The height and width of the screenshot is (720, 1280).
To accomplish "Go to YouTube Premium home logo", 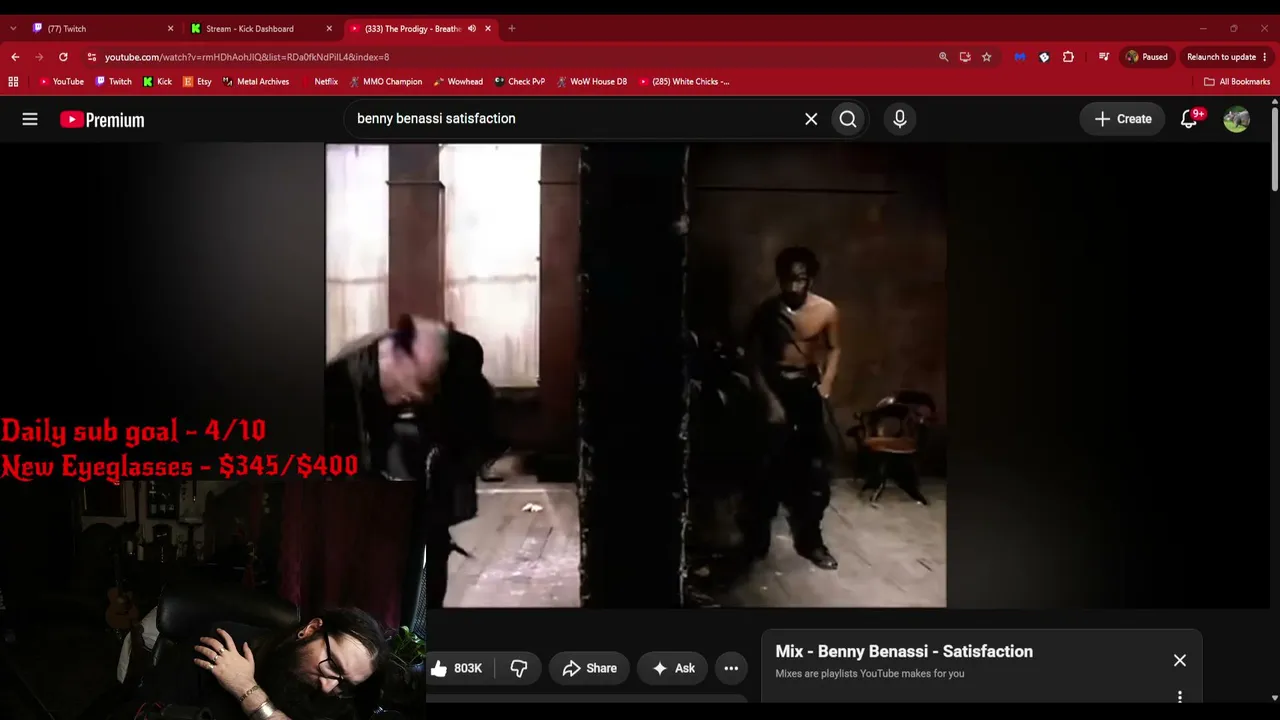I will click(102, 120).
